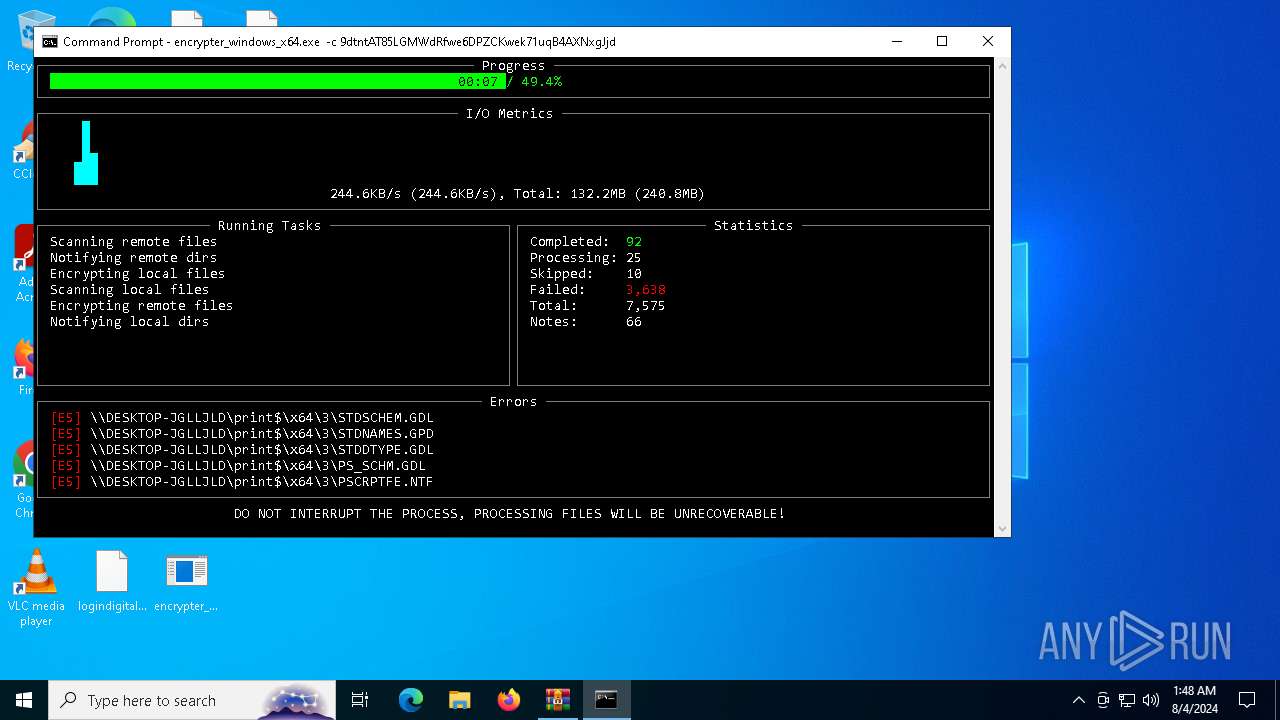This screenshot has height=720, width=1280.
Task: Click the Notes value 66
Action: pyautogui.click(x=634, y=321)
